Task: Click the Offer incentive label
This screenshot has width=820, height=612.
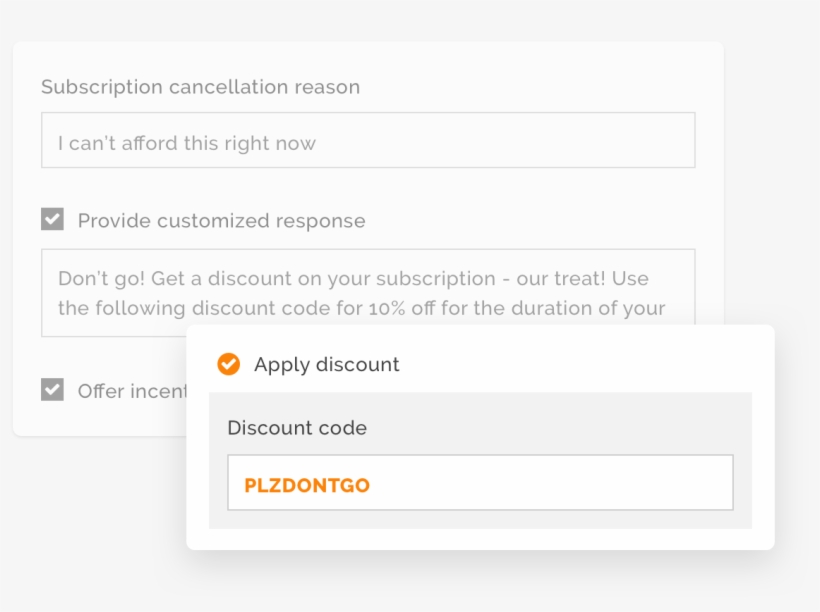Action: coord(125,390)
